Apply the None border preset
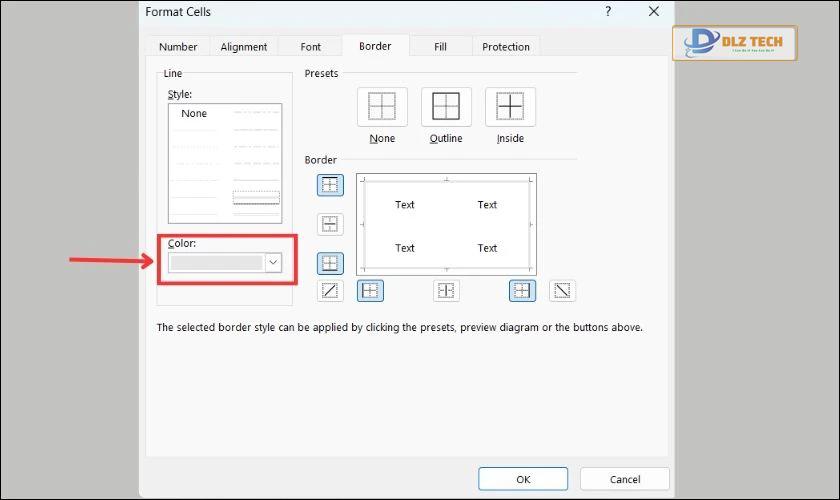This screenshot has height=500, width=840. [382, 107]
